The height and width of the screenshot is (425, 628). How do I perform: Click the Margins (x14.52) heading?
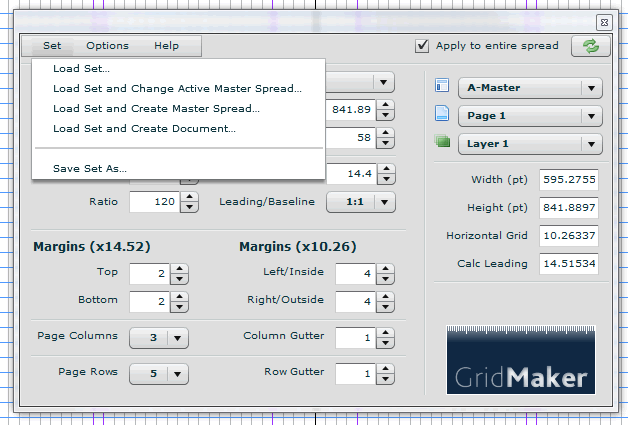coord(92,247)
